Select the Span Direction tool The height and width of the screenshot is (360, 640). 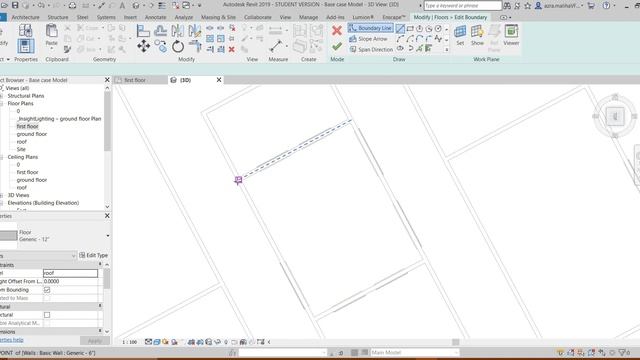click(x=371, y=49)
